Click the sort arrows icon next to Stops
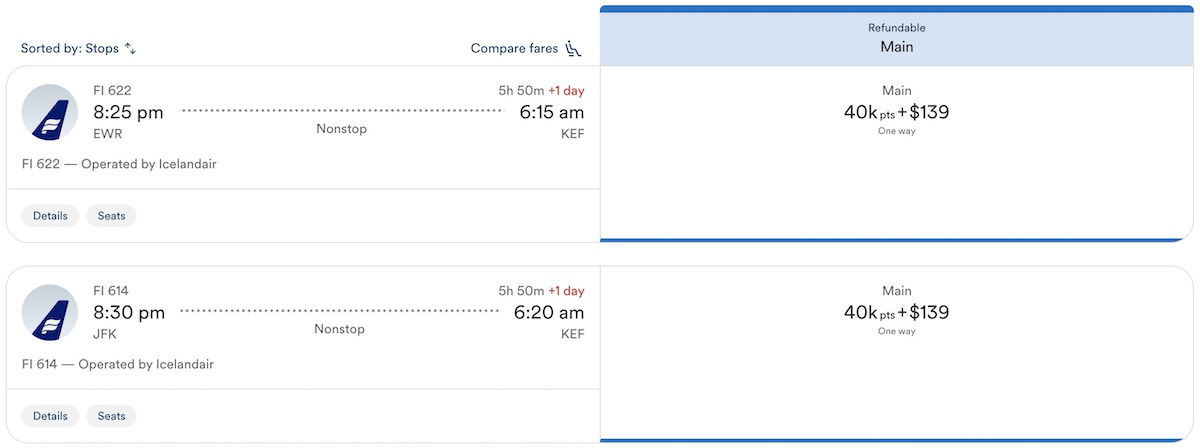 point(130,48)
